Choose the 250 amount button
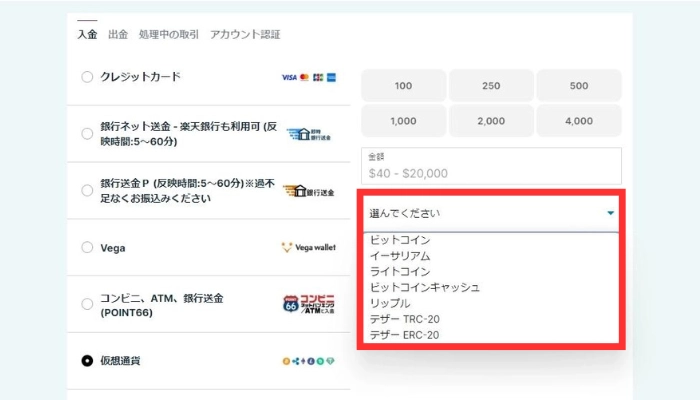The height and width of the screenshot is (400, 700). click(491, 86)
